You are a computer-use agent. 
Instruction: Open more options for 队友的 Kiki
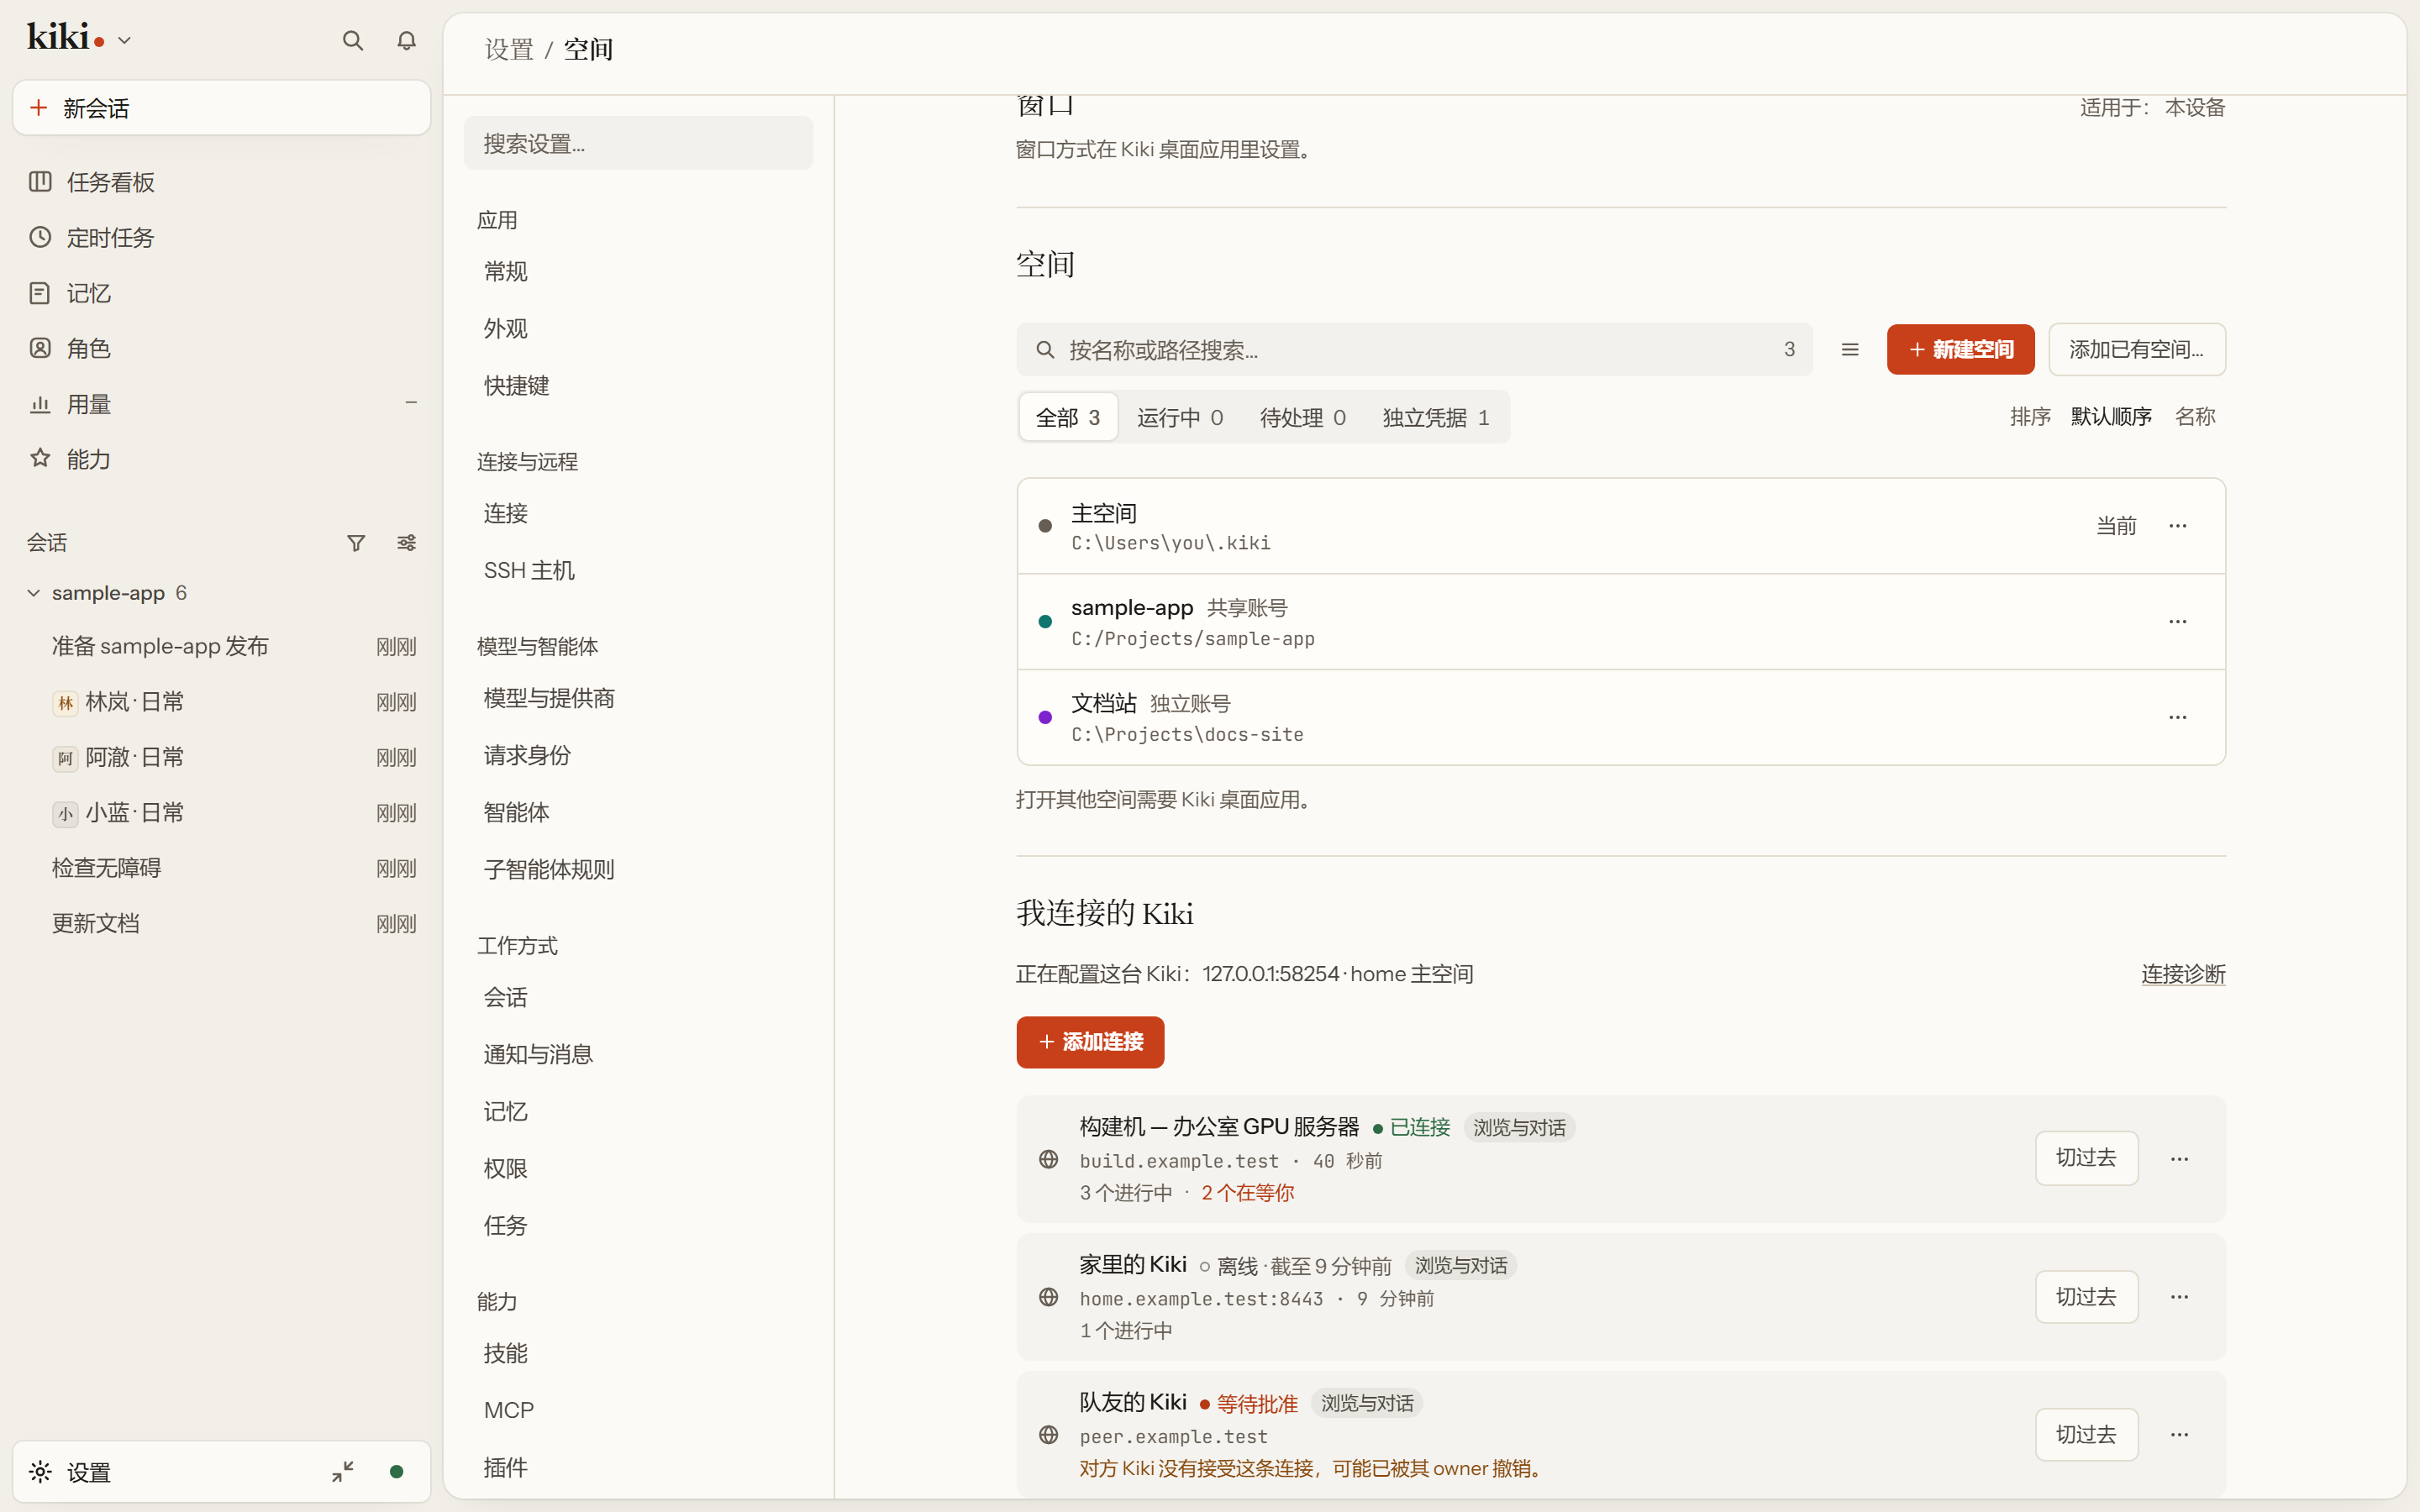[2179, 1435]
